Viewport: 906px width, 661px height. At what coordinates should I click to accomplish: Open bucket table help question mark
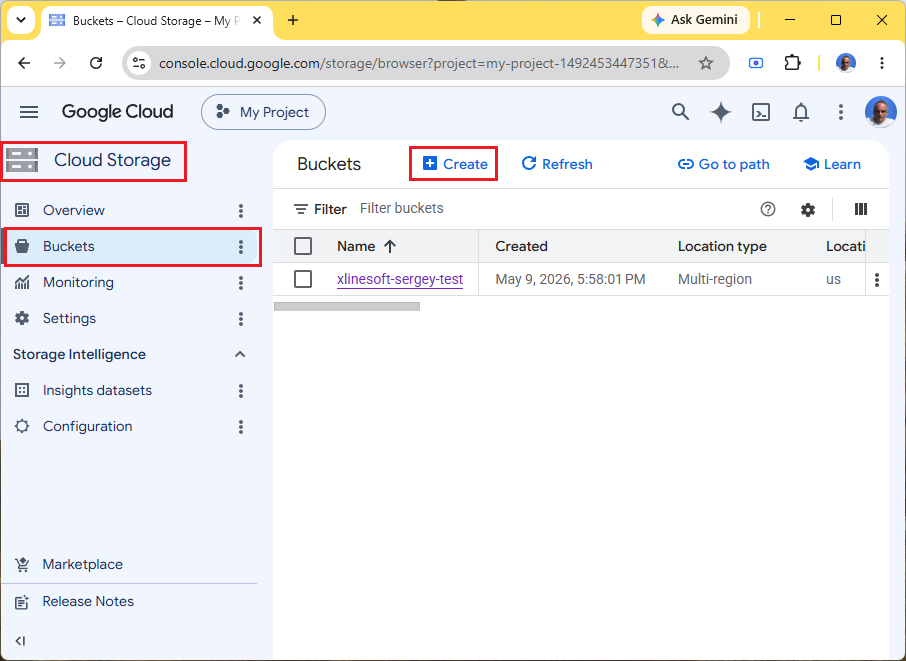coord(767,209)
